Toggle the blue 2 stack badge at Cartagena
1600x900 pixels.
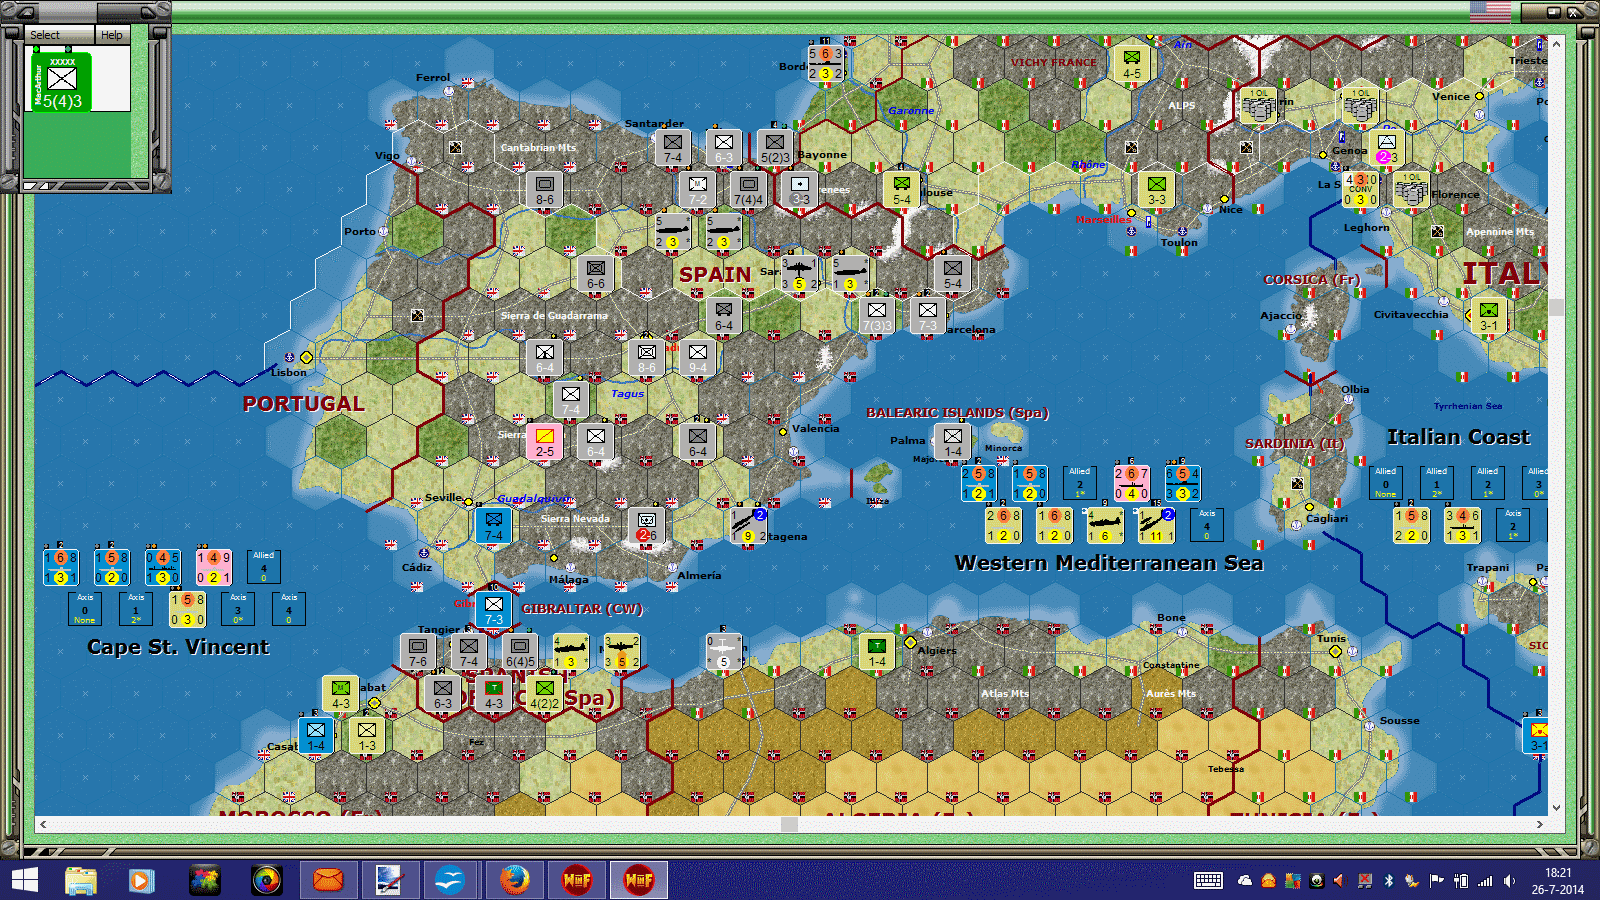point(761,513)
